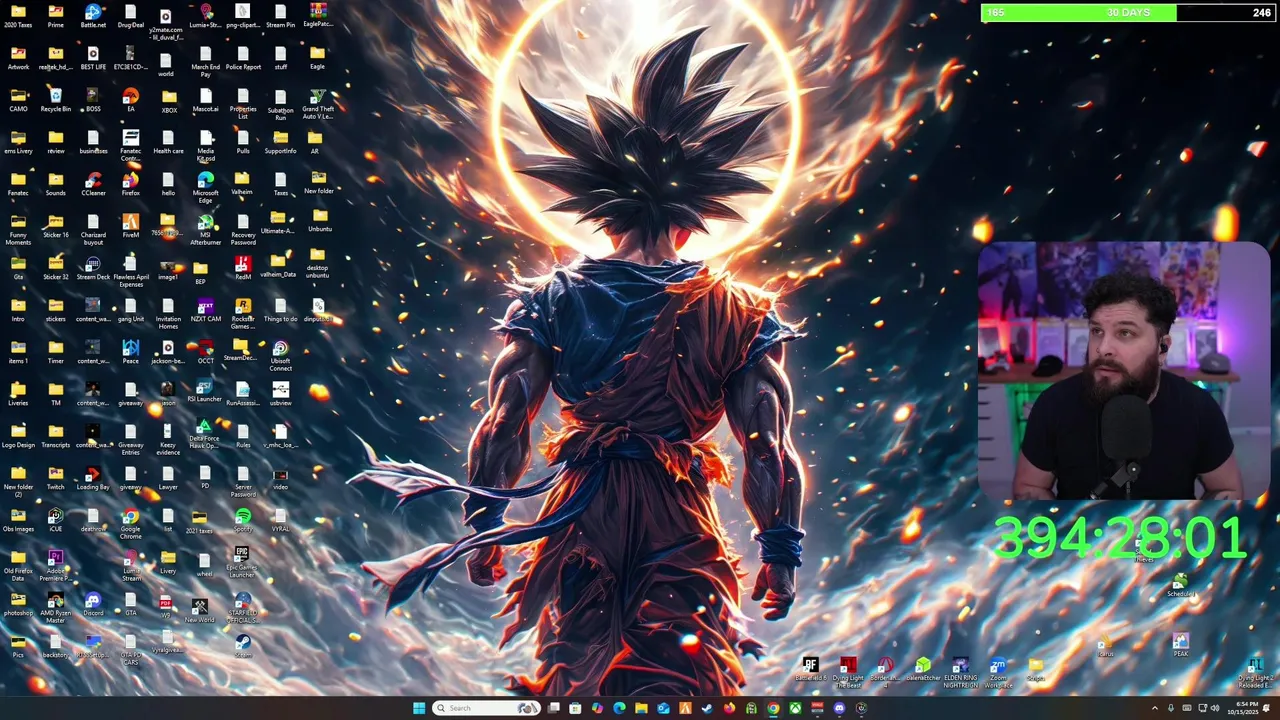Open the Discord desktop shortcut
1280x720 pixels.
[93, 604]
